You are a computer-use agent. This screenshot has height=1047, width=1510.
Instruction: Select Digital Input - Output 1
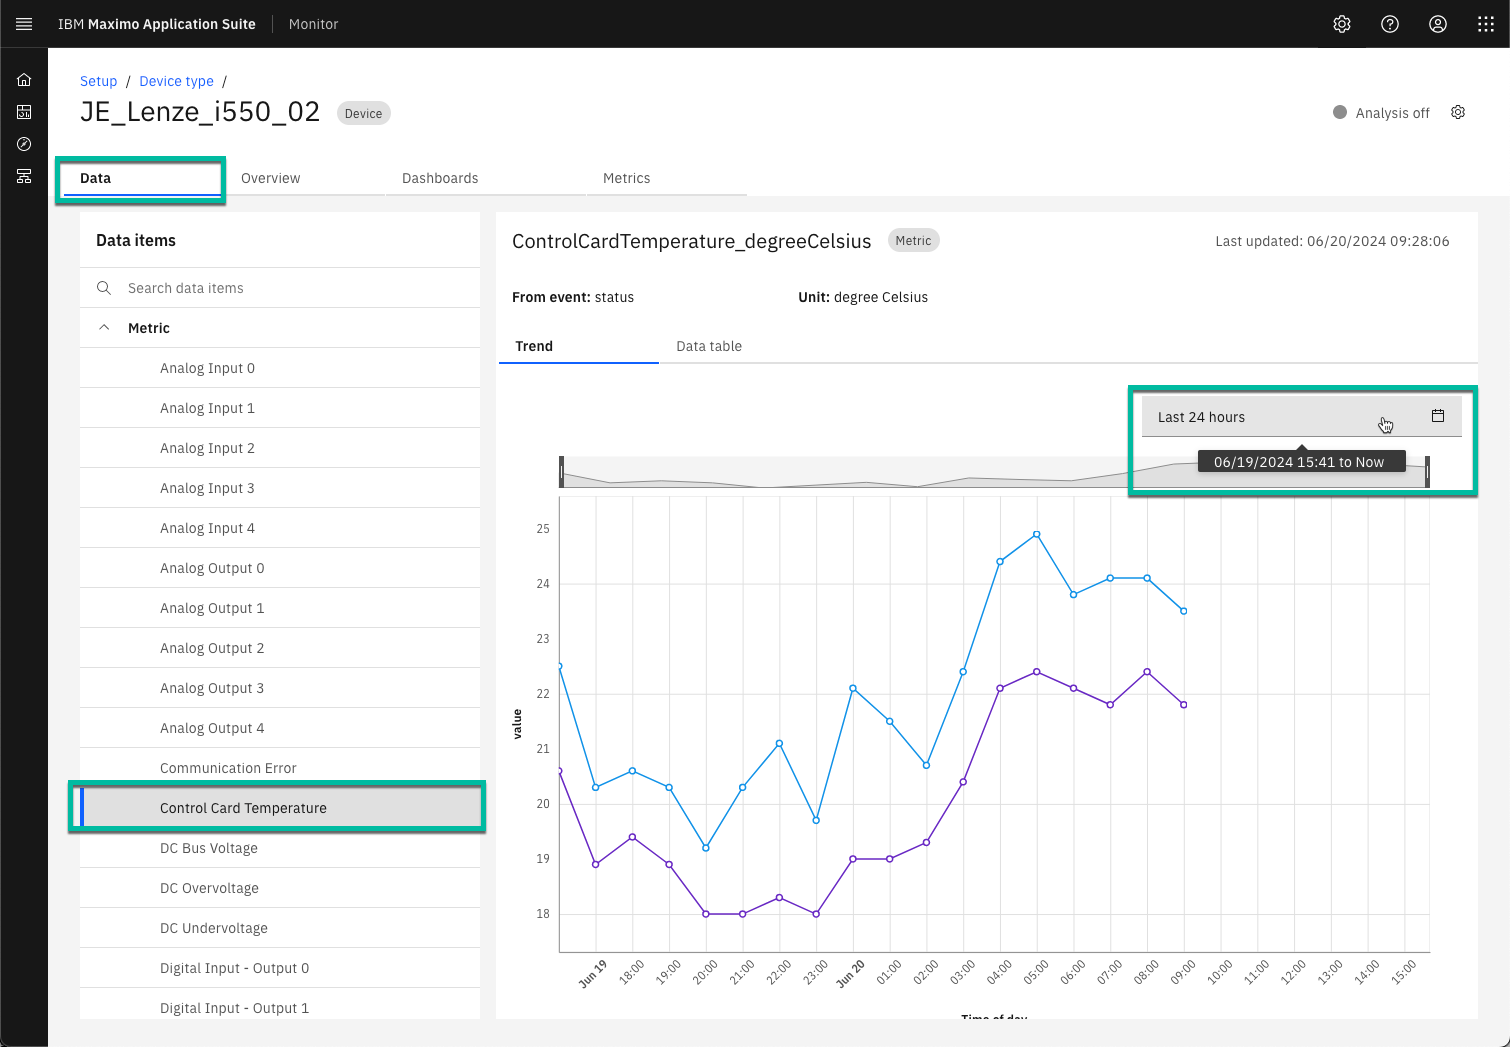coord(280,1004)
